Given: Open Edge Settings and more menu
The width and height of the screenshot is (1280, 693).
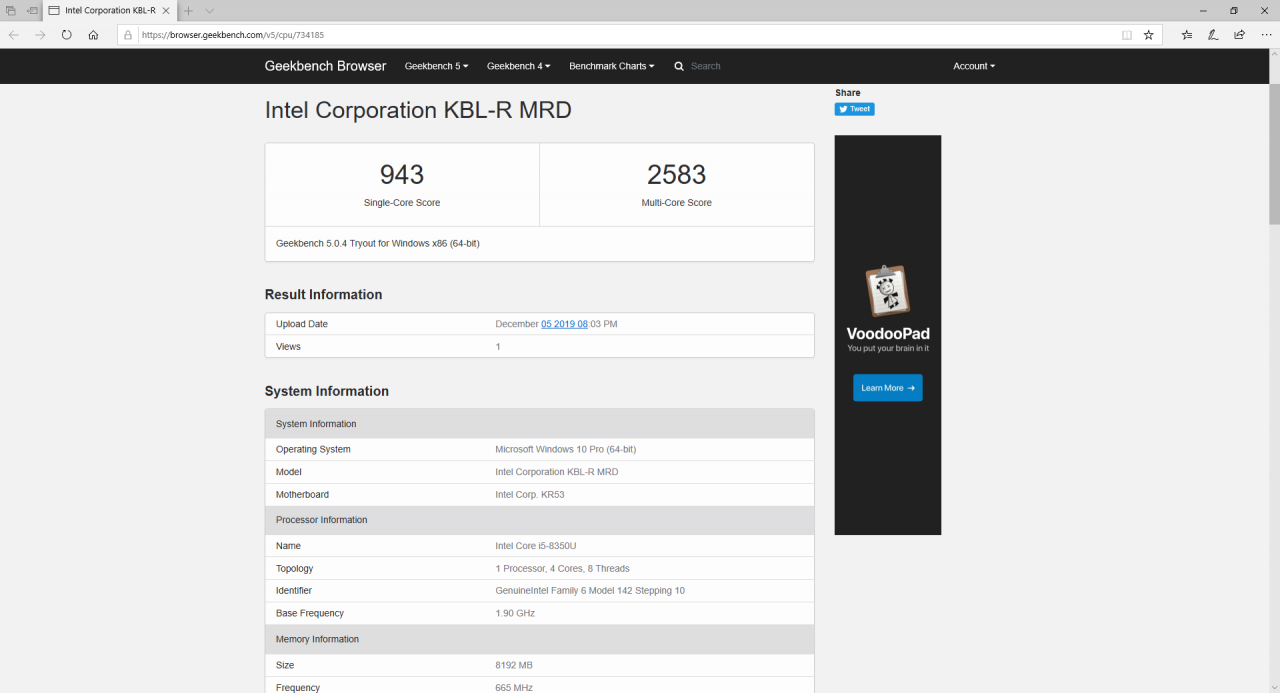Looking at the screenshot, I should point(1266,34).
